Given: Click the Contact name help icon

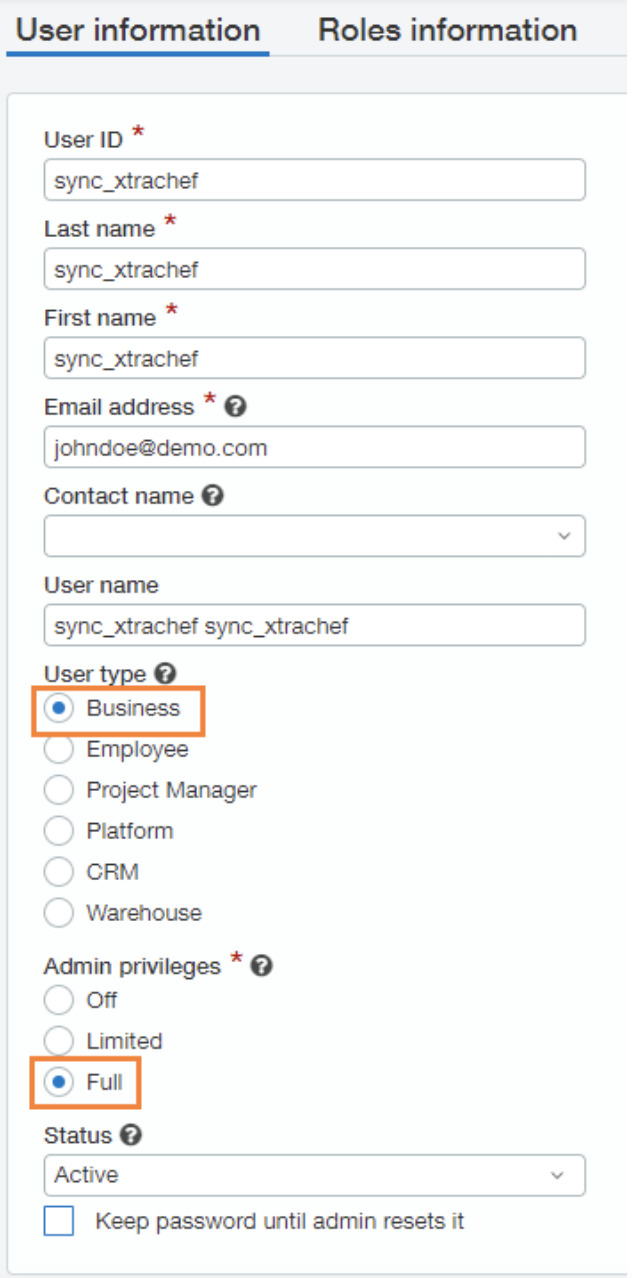Looking at the screenshot, I should point(212,496).
